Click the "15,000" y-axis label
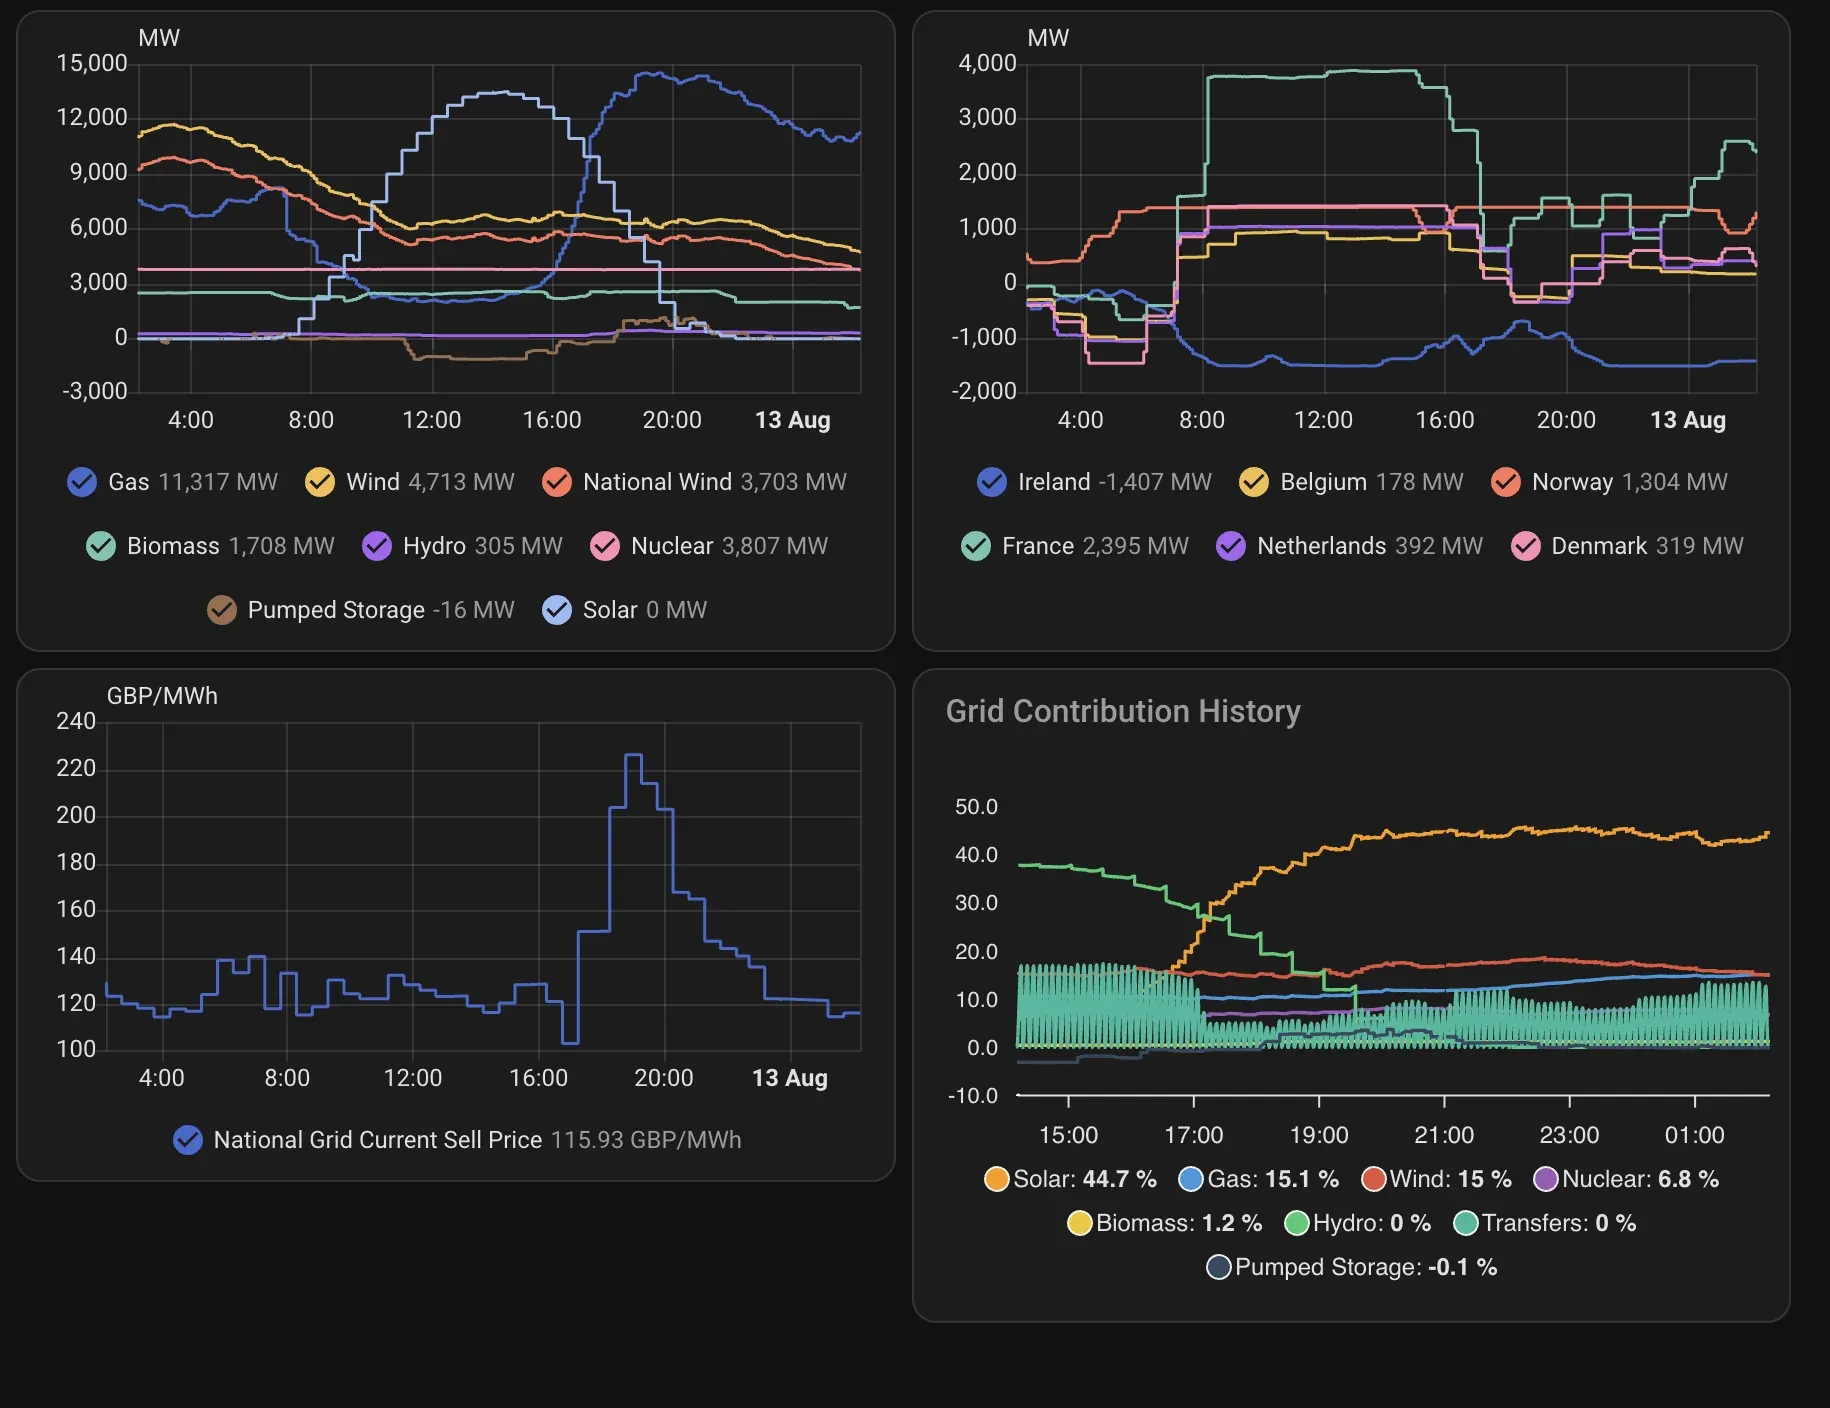The width and height of the screenshot is (1830, 1408). [x=92, y=63]
